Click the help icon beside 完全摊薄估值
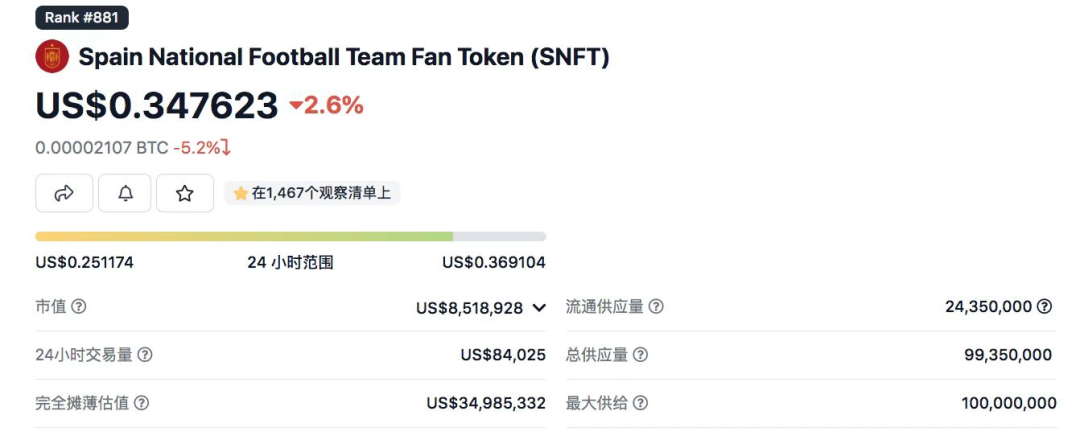The height and width of the screenshot is (444, 1080). click(x=141, y=403)
